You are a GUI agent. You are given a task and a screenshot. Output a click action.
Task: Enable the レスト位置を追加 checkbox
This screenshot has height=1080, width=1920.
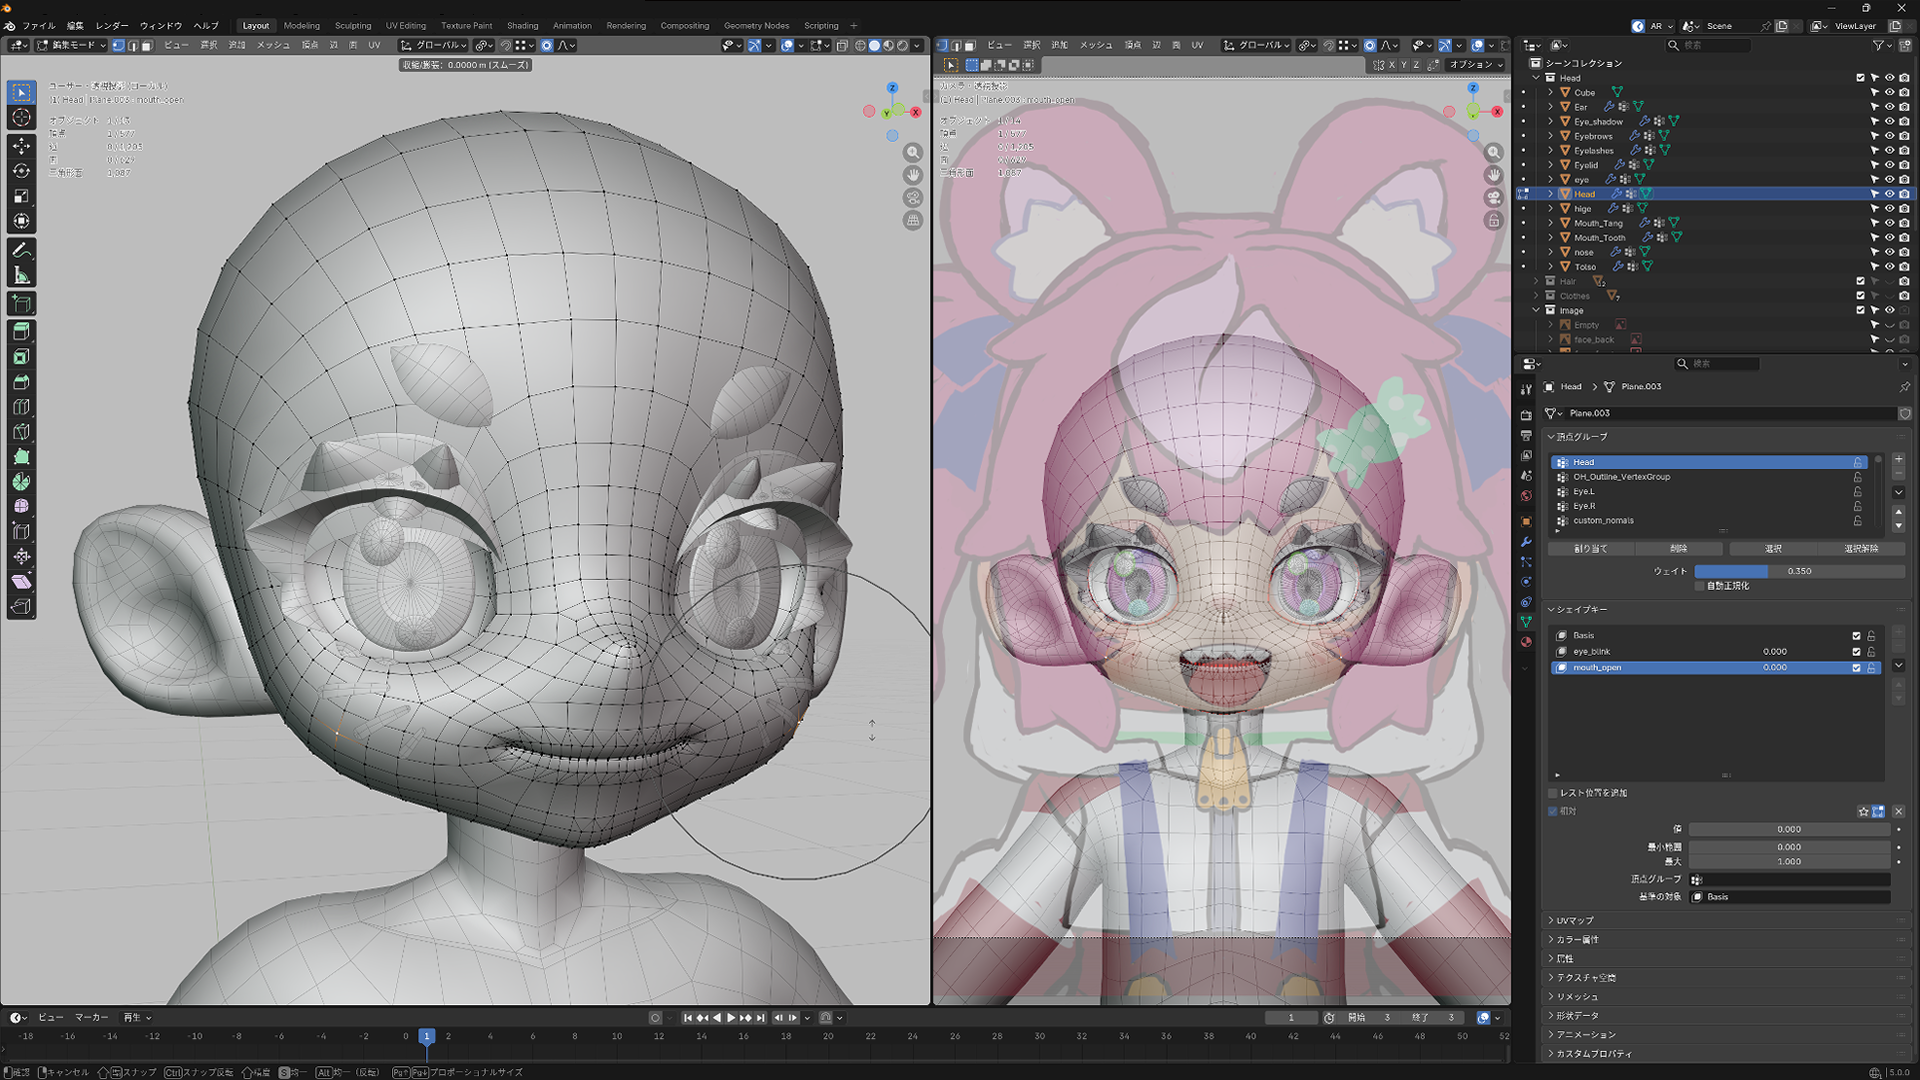1553,793
